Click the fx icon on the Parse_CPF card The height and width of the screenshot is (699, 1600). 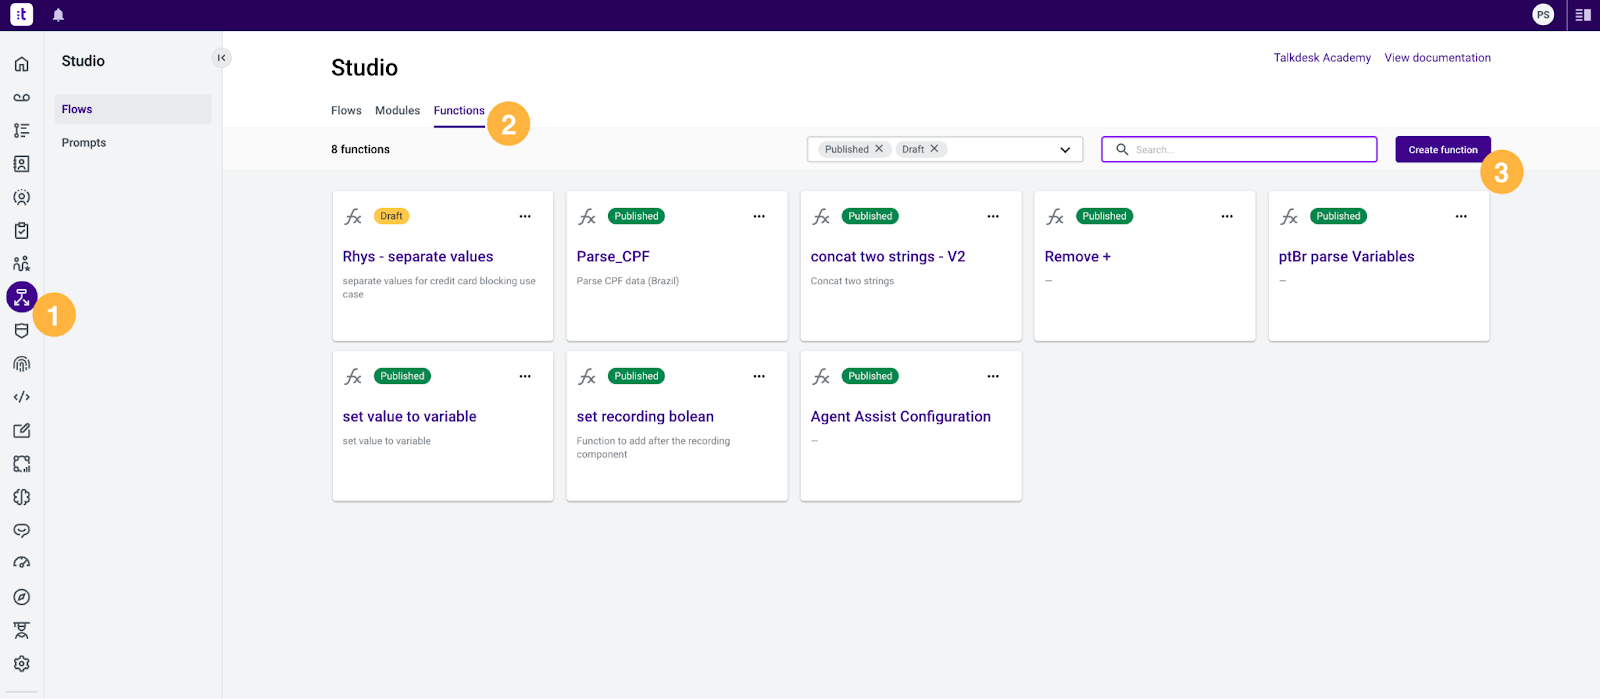coord(587,216)
